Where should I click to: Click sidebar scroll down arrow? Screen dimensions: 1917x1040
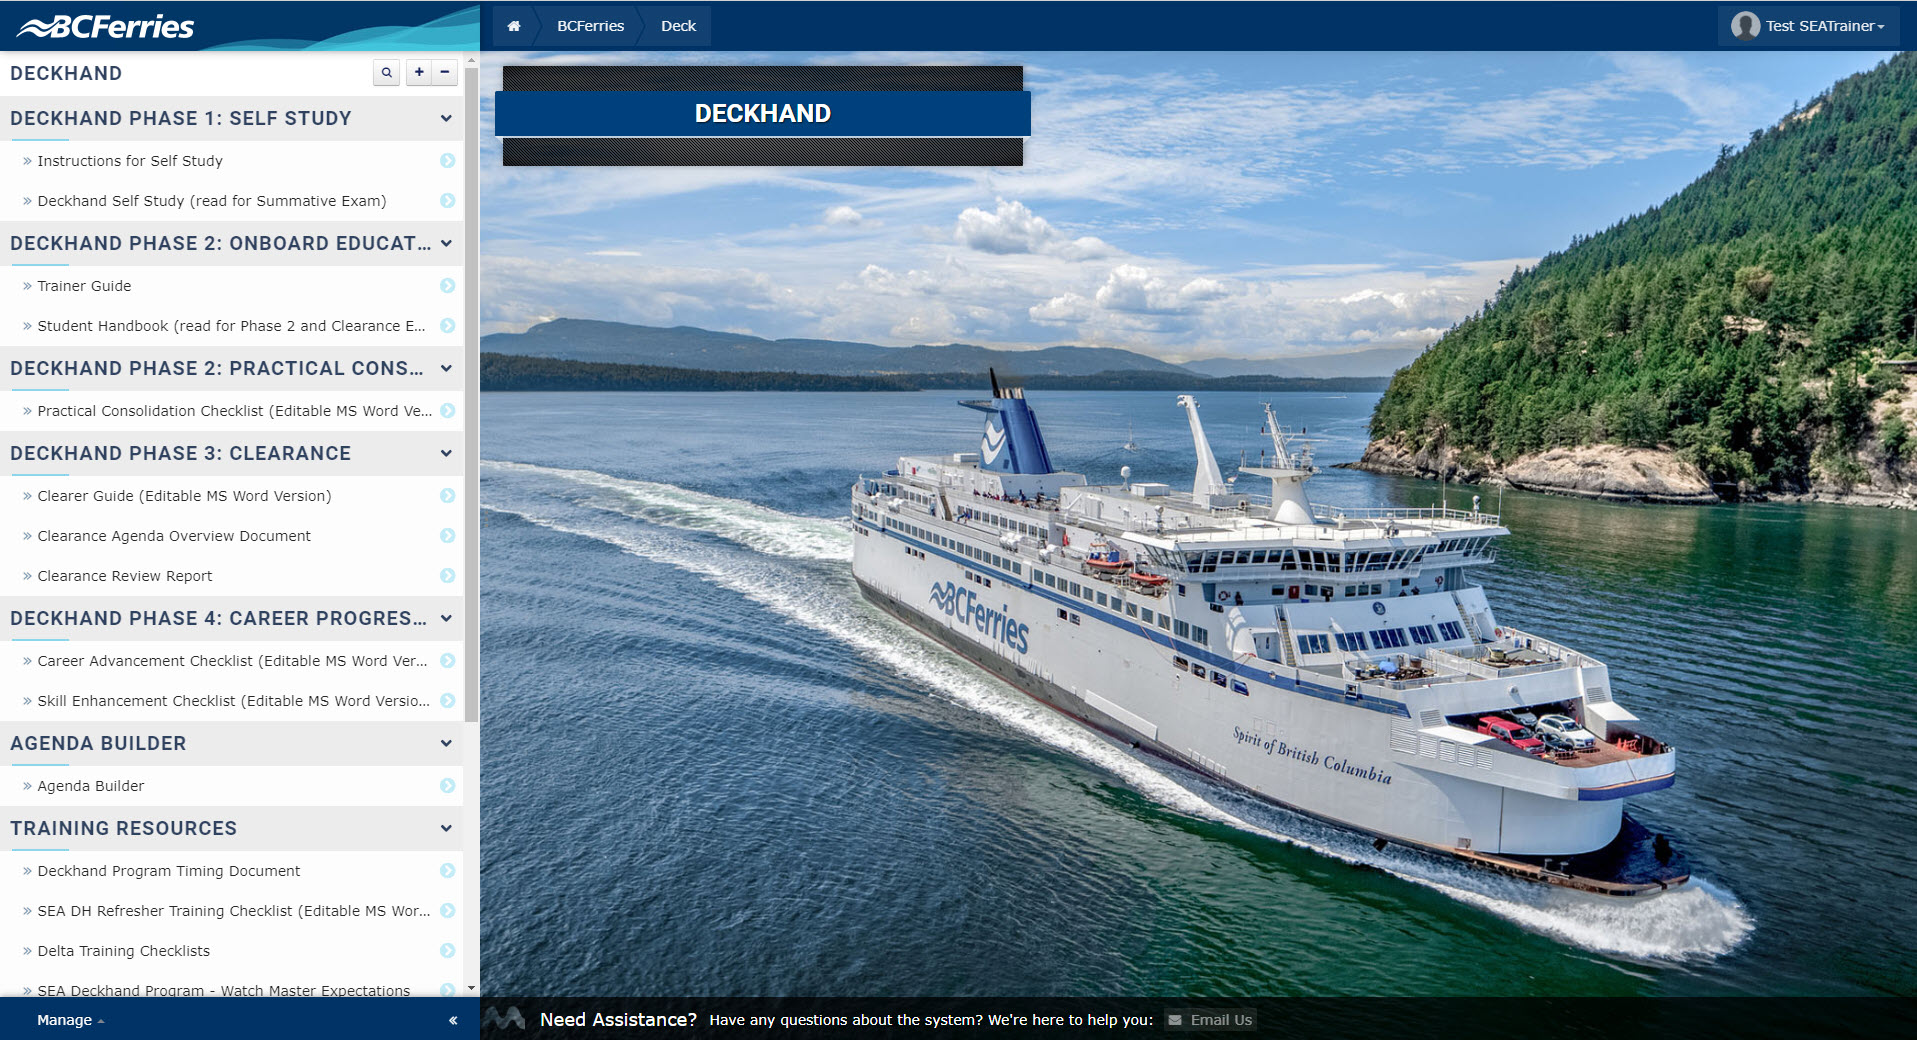pos(472,989)
